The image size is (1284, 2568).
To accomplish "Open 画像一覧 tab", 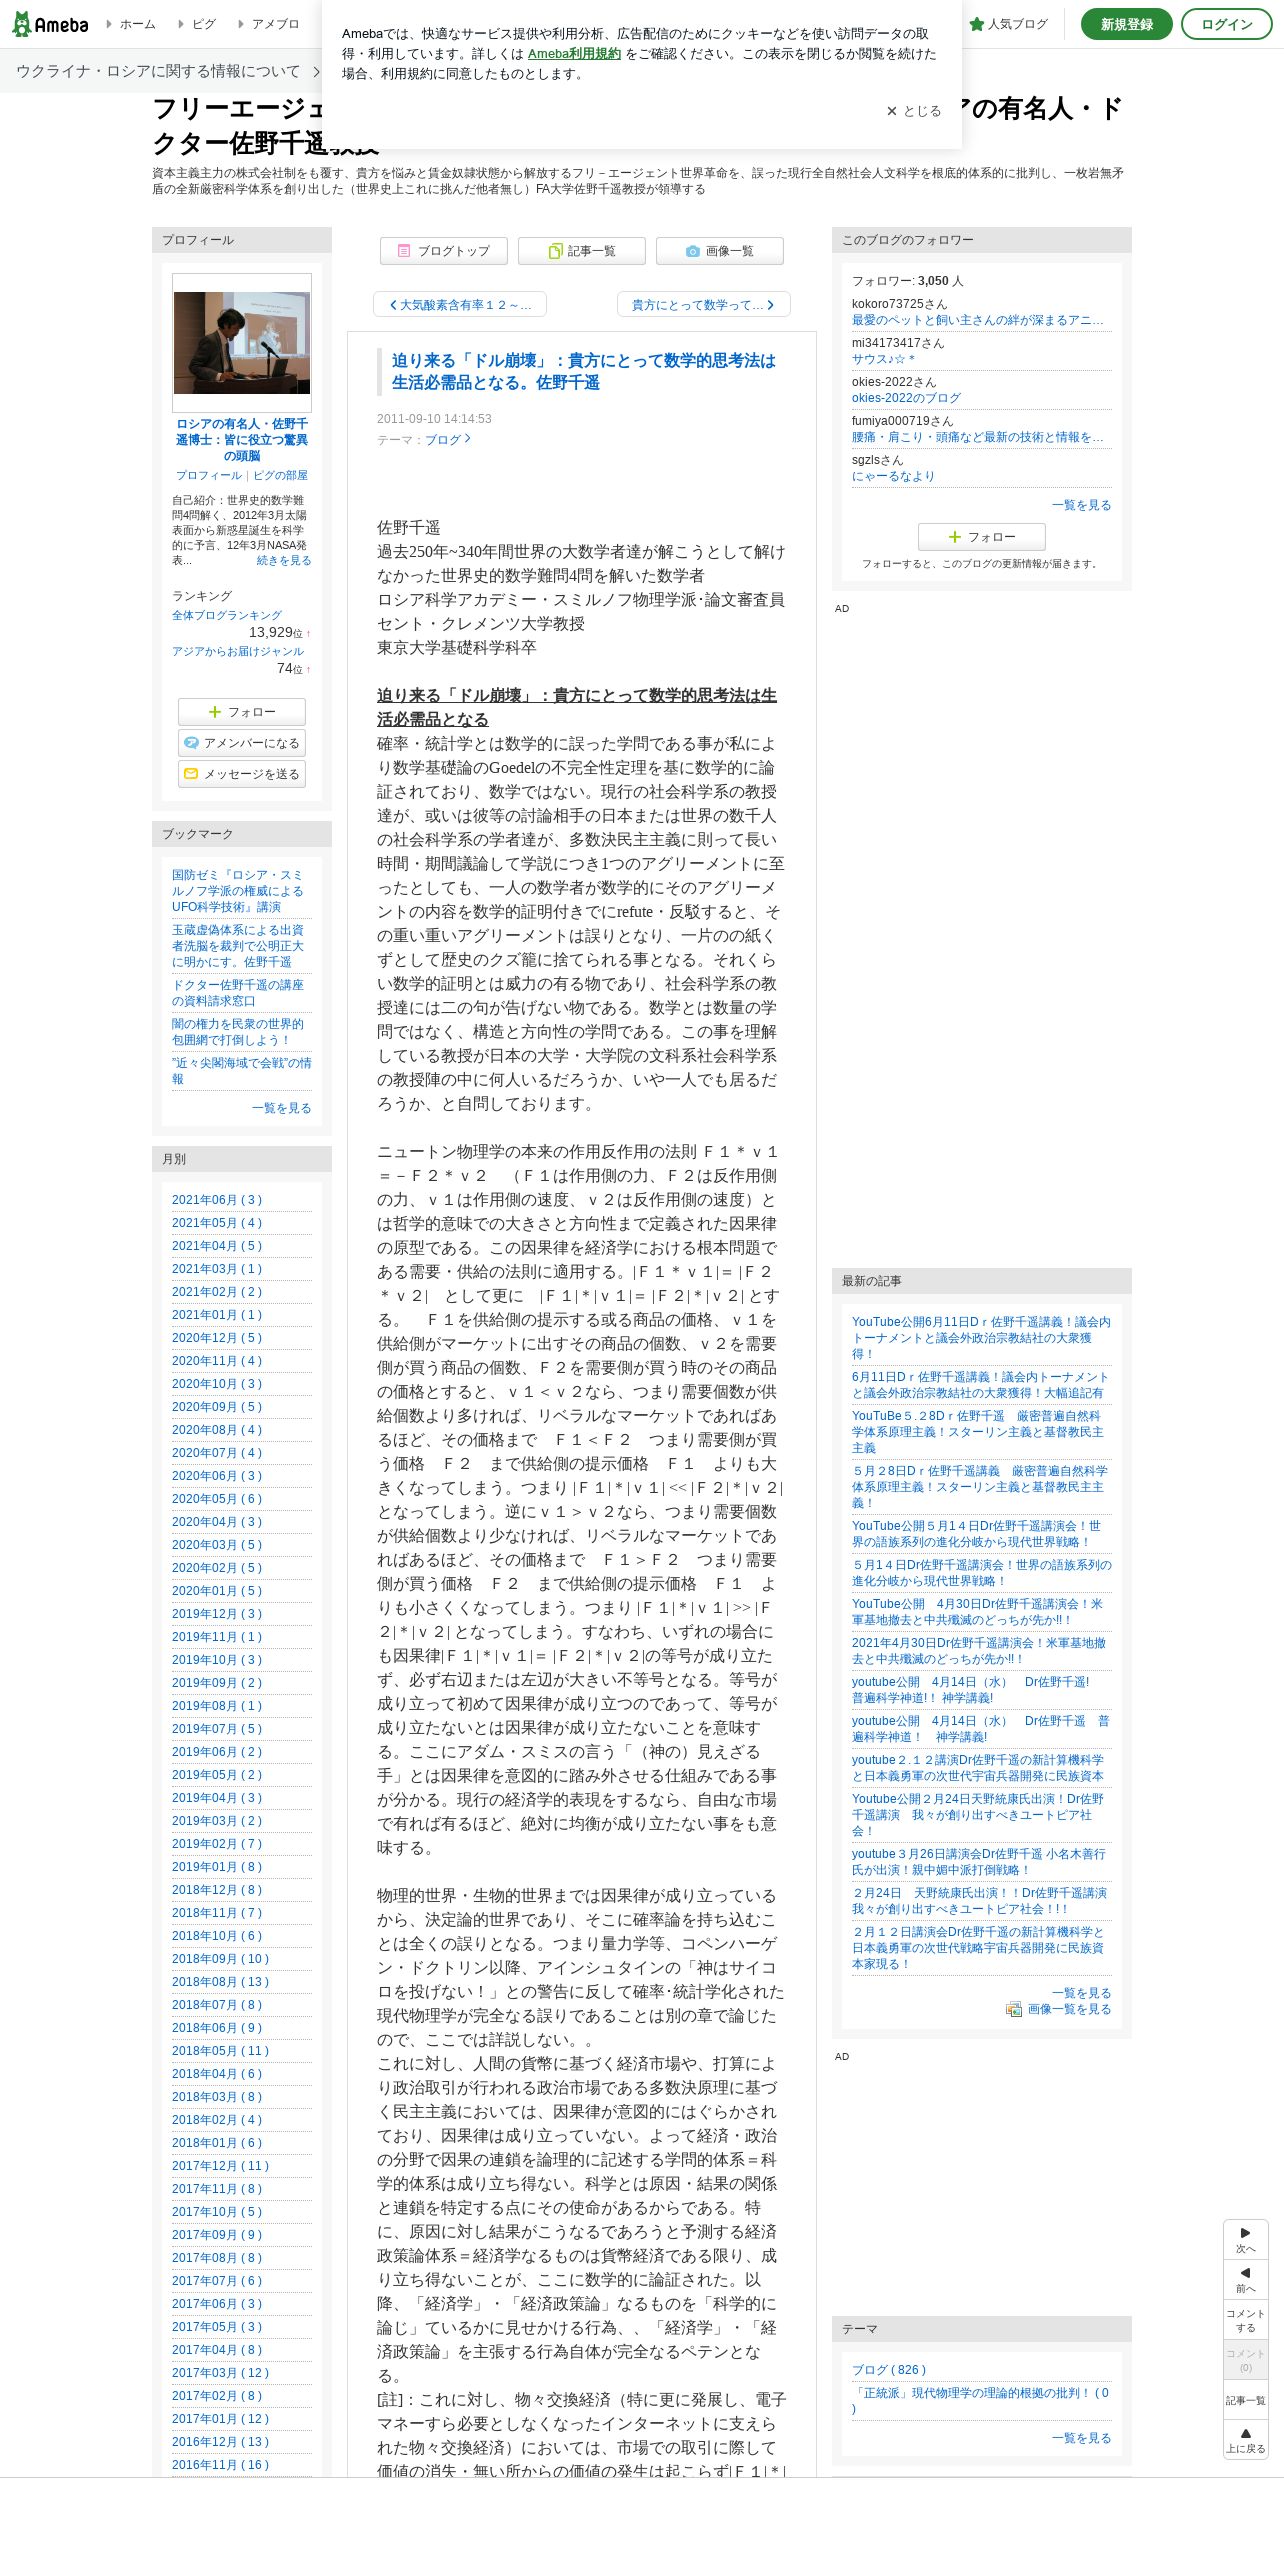I will (x=720, y=251).
